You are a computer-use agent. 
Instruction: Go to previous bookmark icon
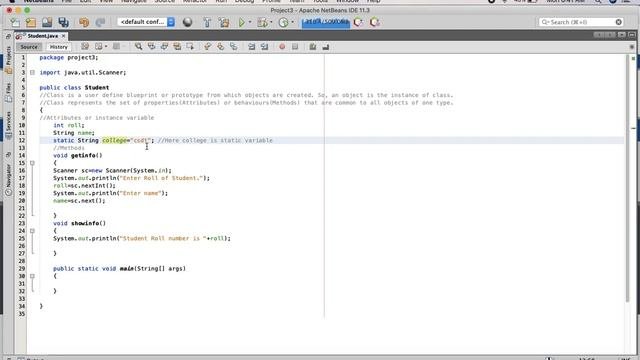(x=208, y=47)
